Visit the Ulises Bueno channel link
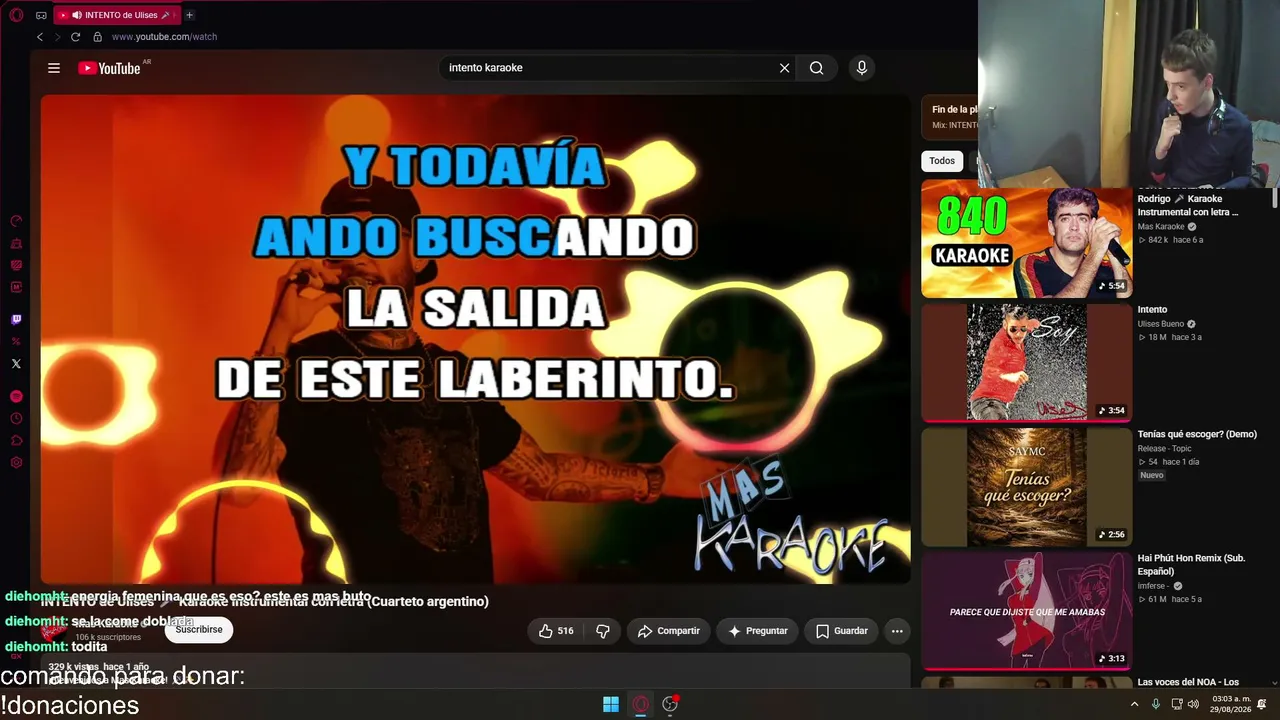The width and height of the screenshot is (1280, 720). point(1161,324)
